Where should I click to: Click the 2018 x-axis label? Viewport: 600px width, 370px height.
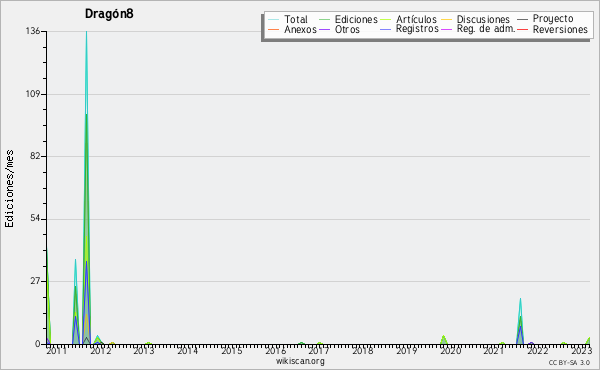pyautogui.click(x=362, y=350)
